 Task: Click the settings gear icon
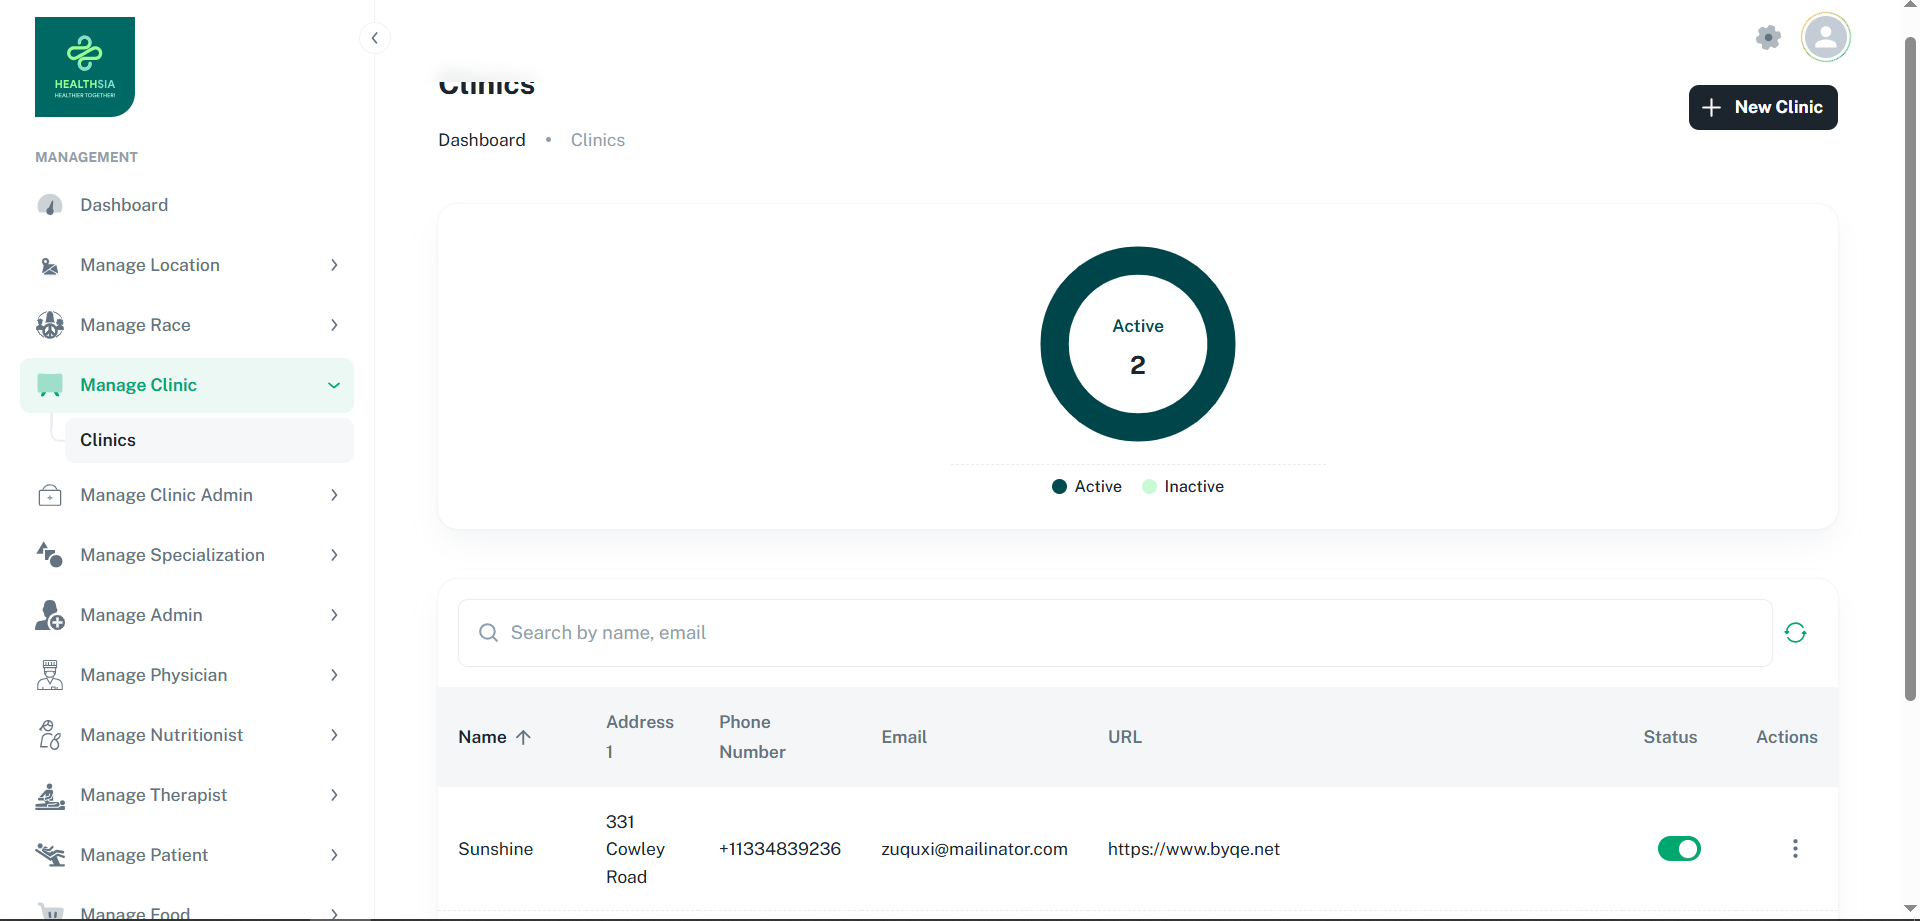pyautogui.click(x=1768, y=38)
